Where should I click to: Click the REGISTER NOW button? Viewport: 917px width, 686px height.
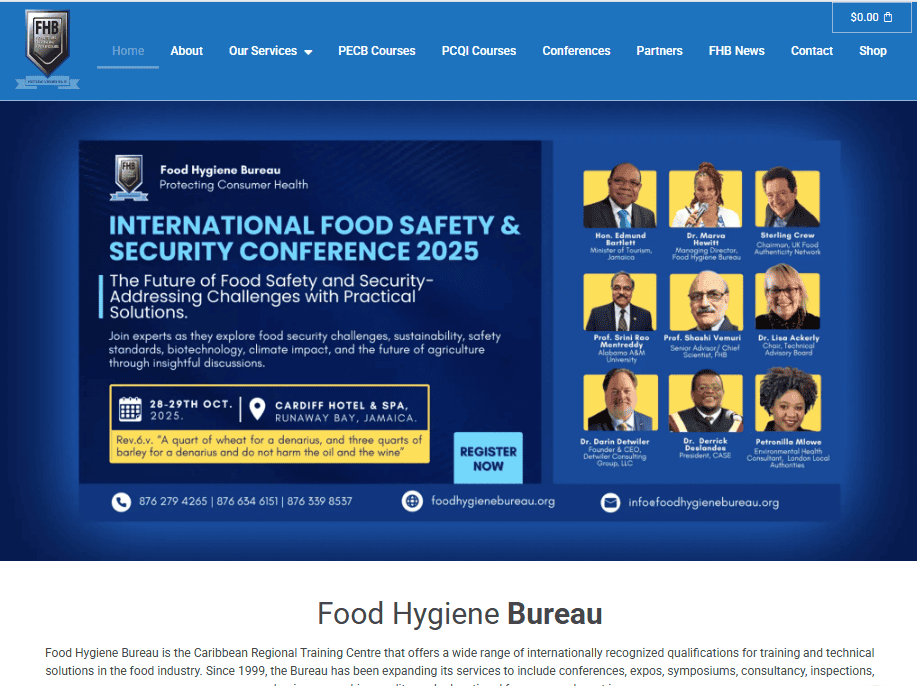pos(488,458)
